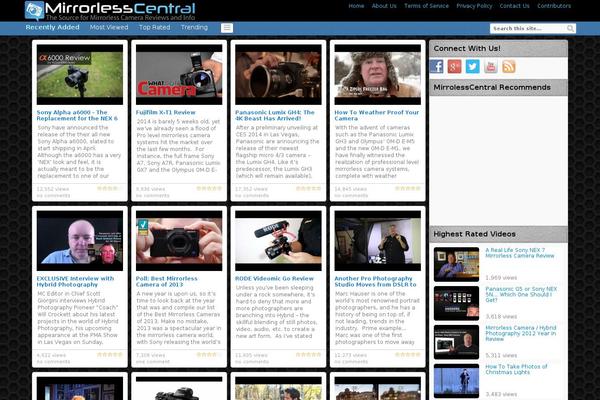Open the YouTube social icon

click(x=491, y=67)
